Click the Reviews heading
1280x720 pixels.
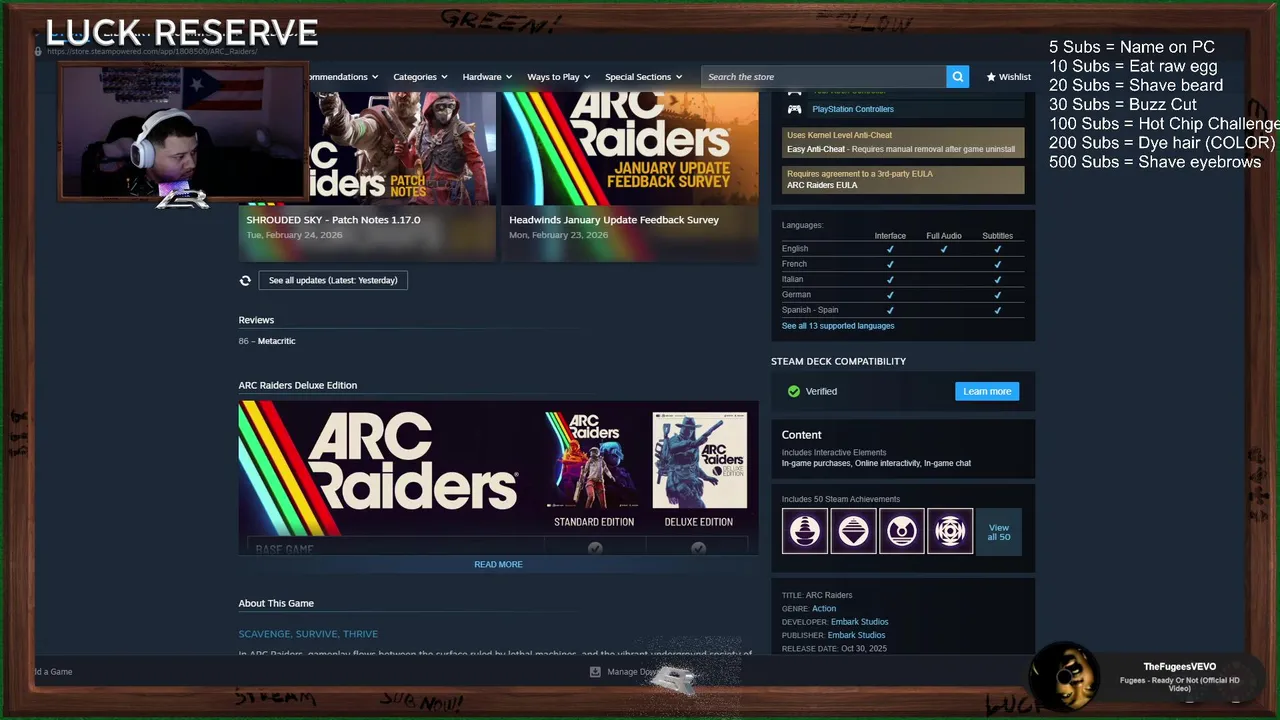point(256,320)
